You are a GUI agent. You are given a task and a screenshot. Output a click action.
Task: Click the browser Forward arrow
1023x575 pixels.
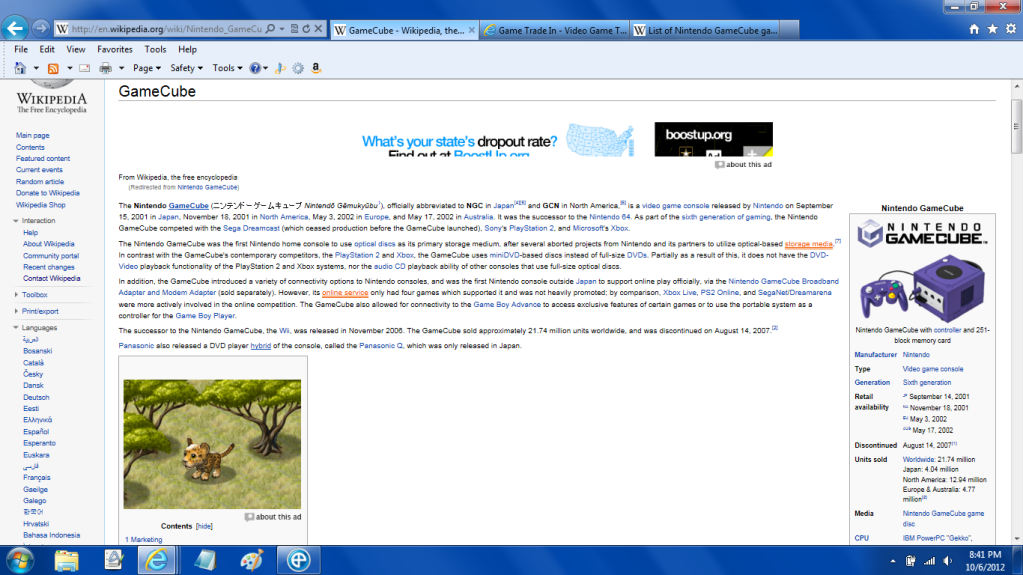point(40,29)
